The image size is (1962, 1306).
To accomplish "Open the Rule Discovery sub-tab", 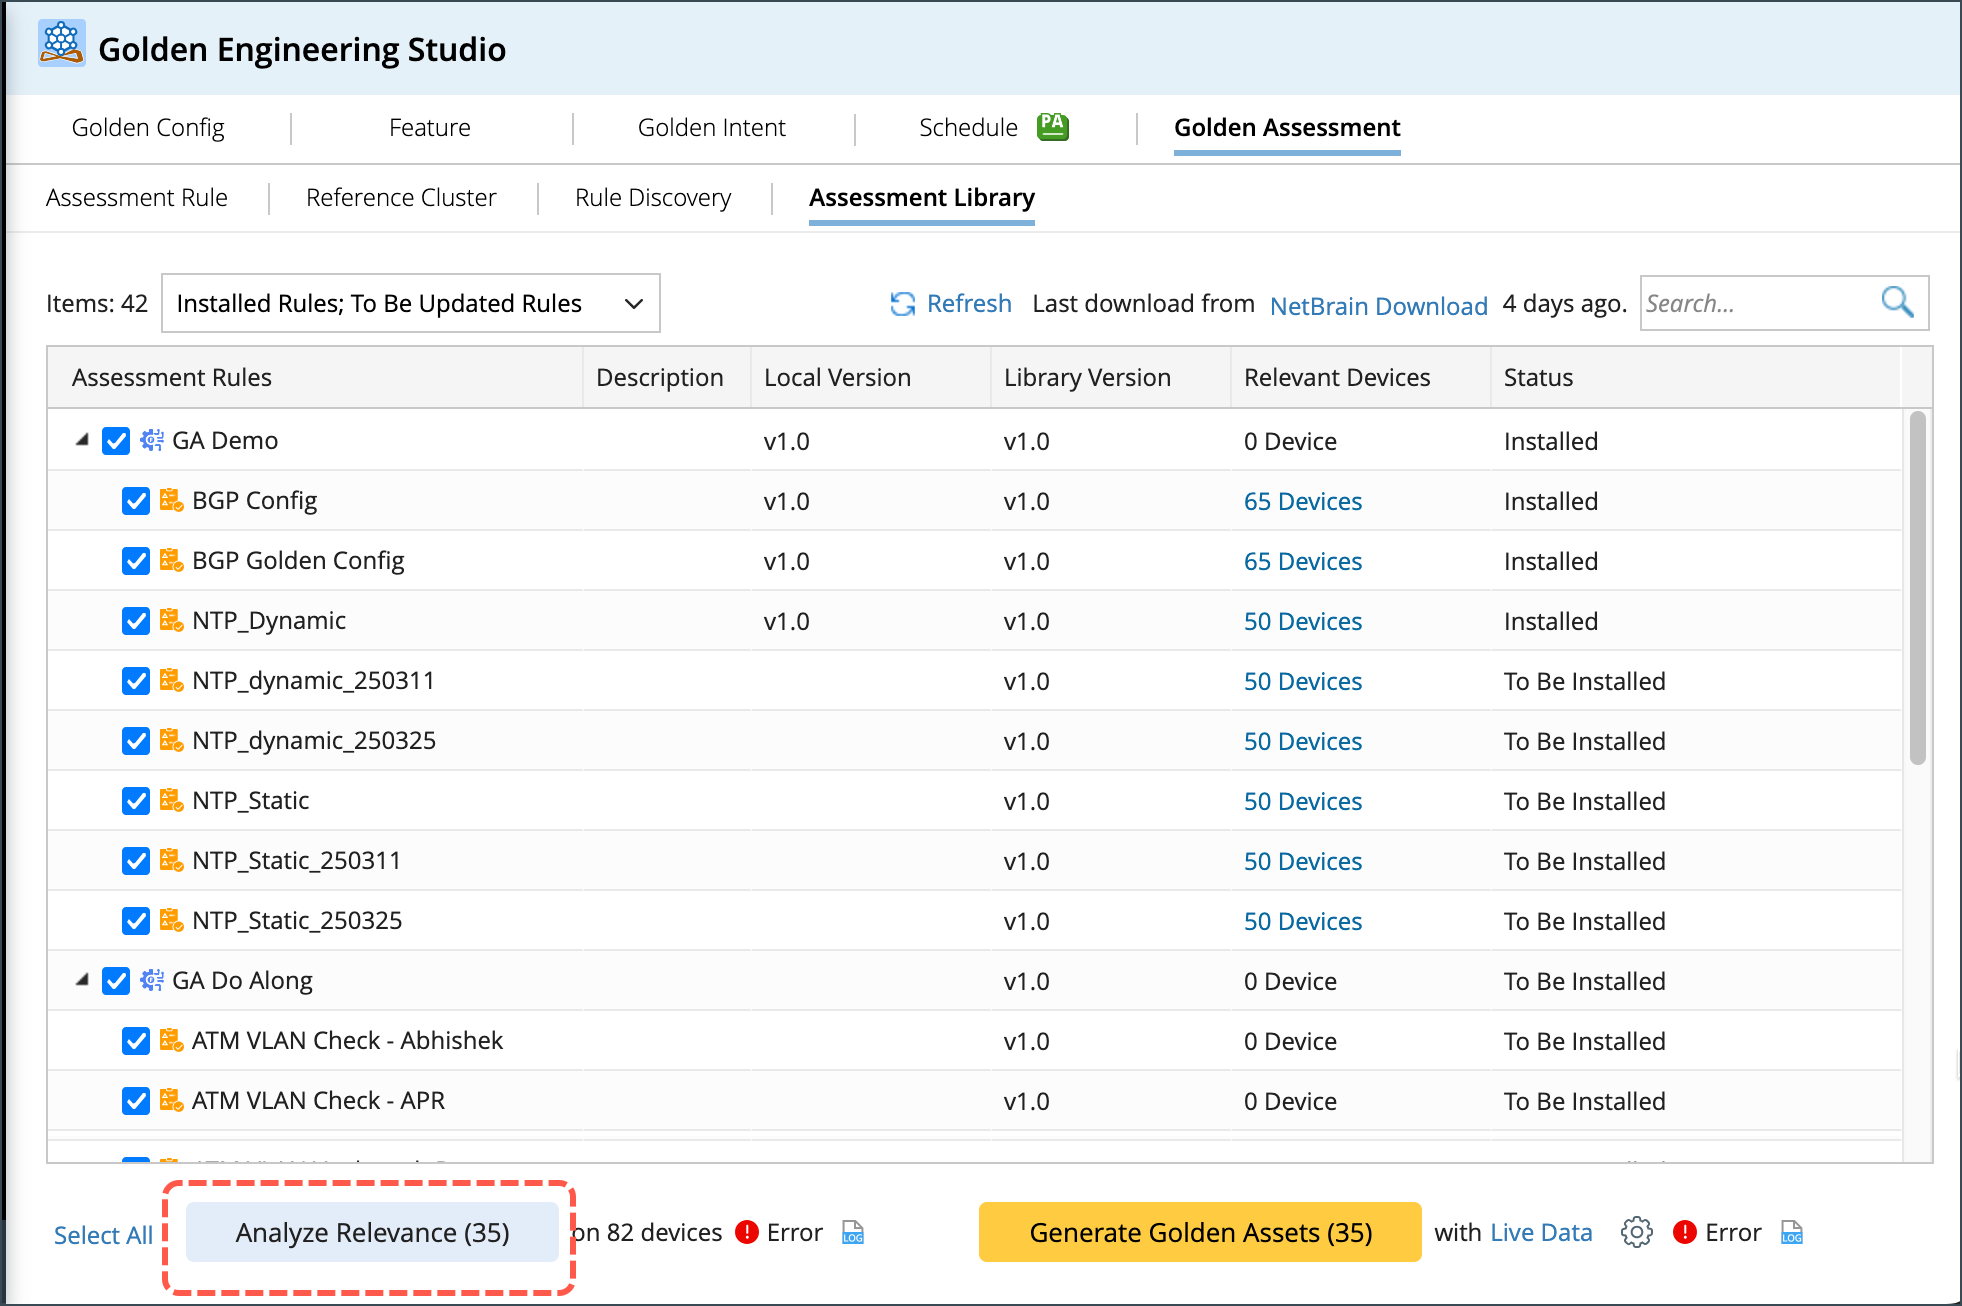I will point(652,198).
